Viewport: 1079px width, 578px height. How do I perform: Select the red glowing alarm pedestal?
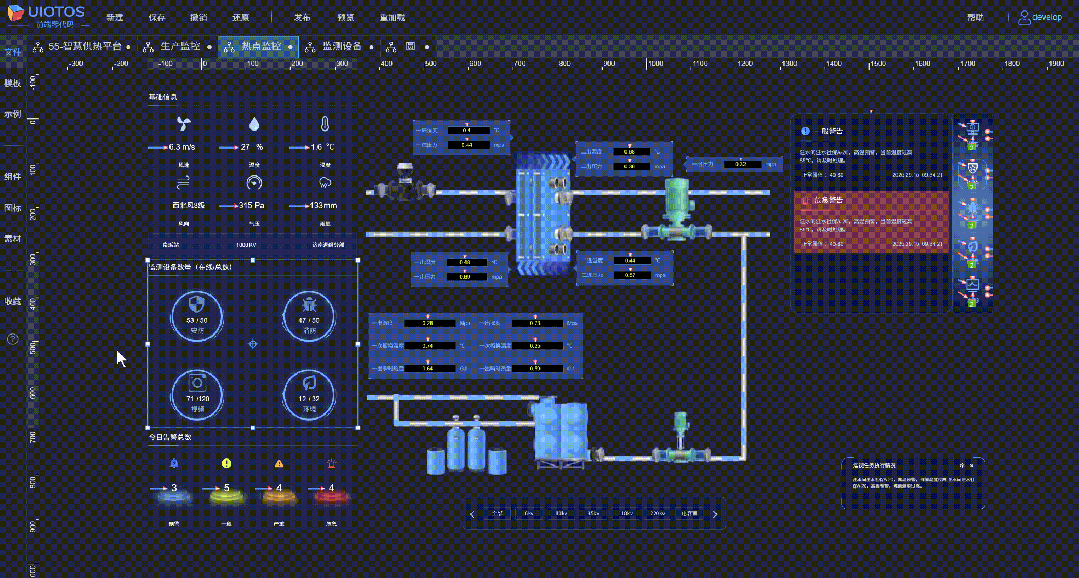(332, 497)
